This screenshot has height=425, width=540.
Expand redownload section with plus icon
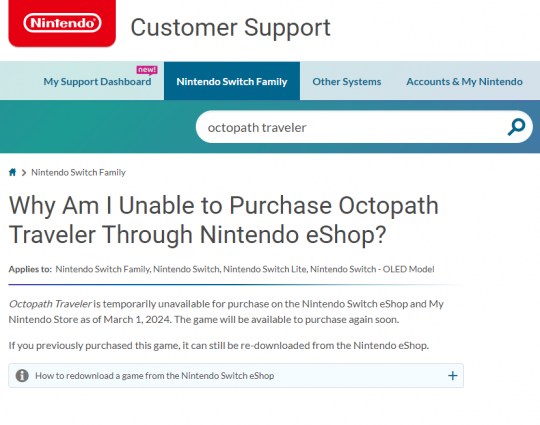pos(453,375)
